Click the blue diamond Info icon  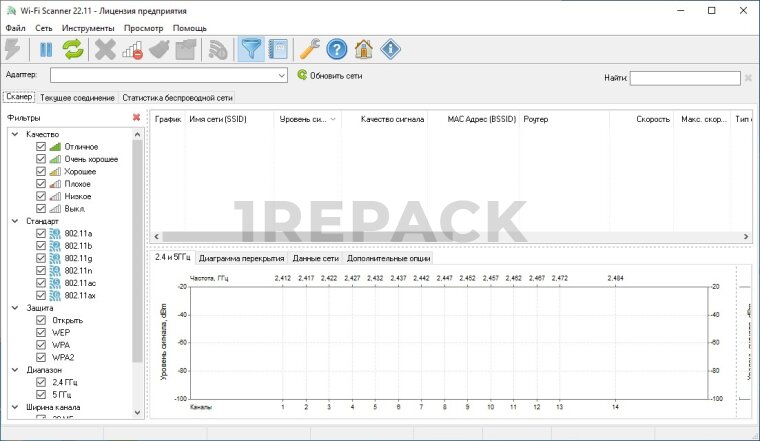tap(391, 50)
